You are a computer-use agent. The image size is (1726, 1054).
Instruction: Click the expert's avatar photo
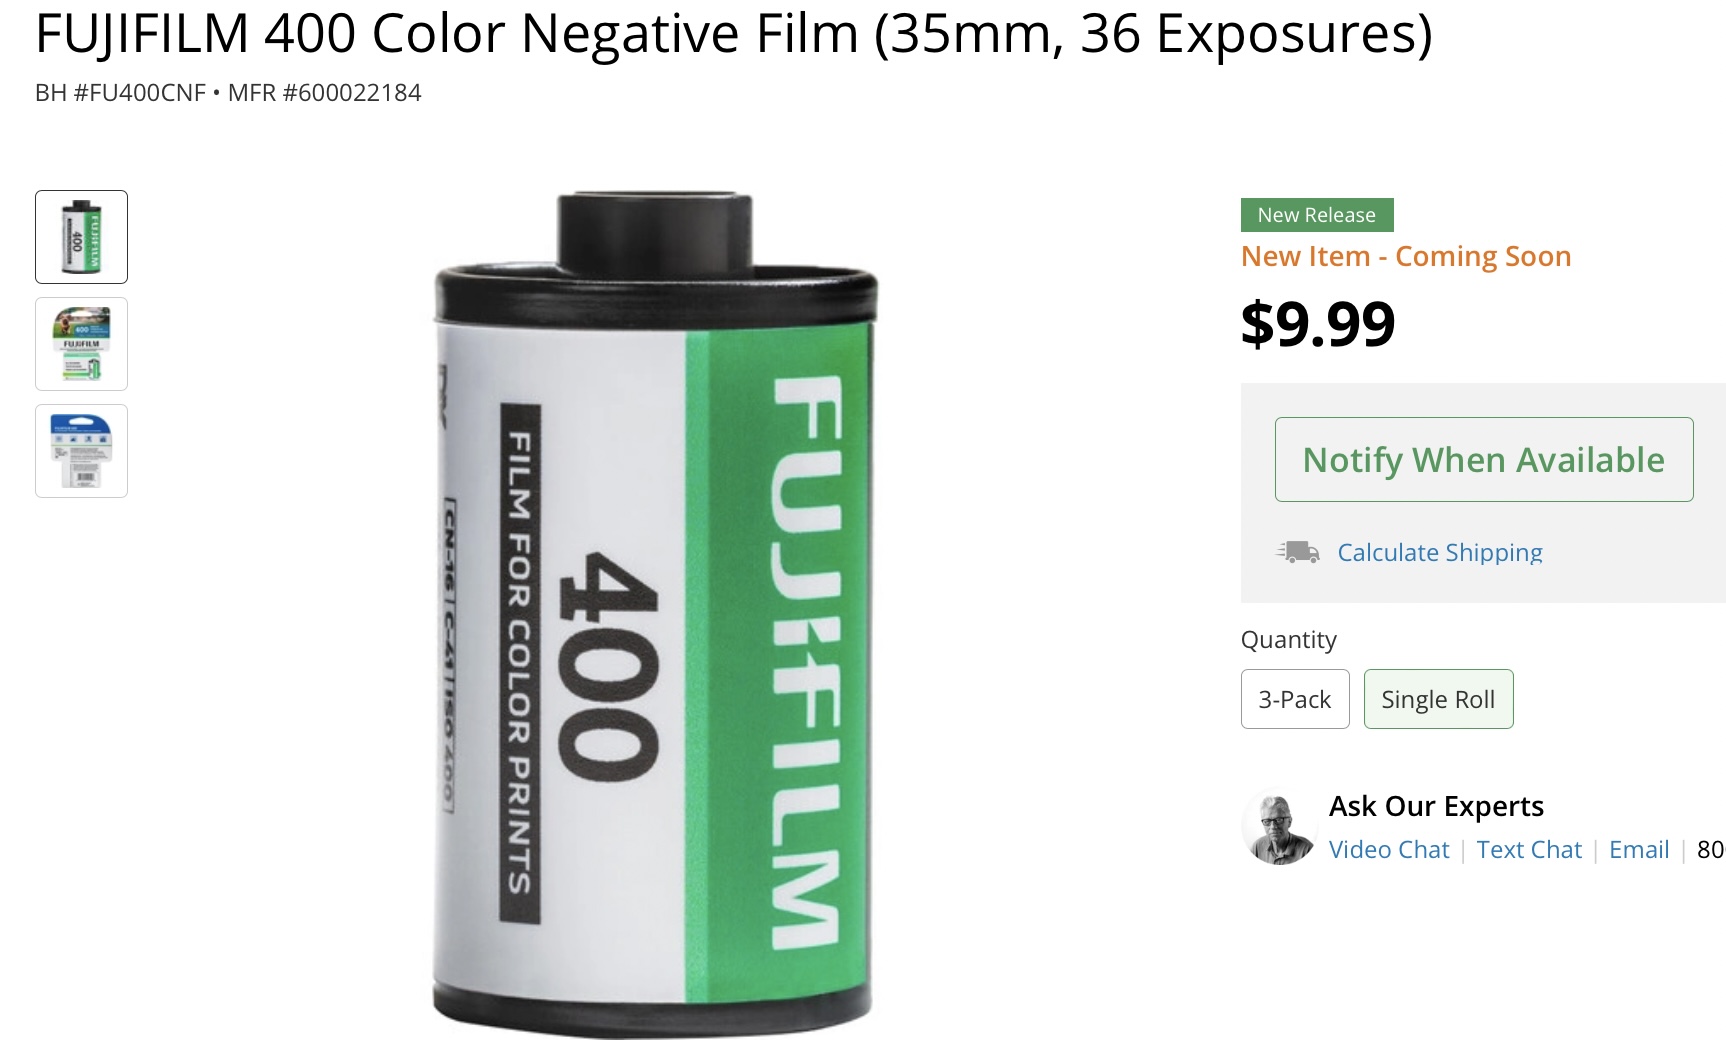click(1278, 828)
